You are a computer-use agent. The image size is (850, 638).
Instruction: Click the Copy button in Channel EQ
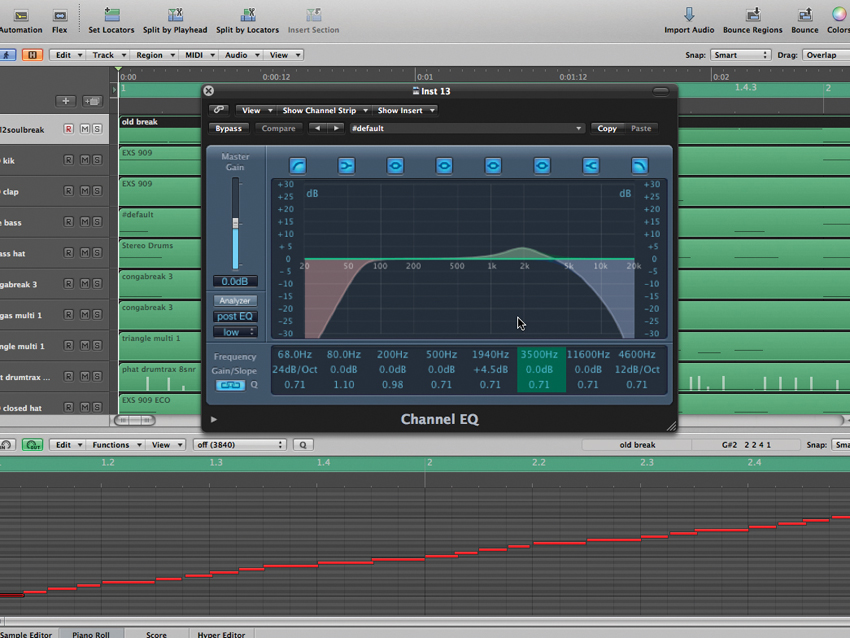click(x=607, y=128)
